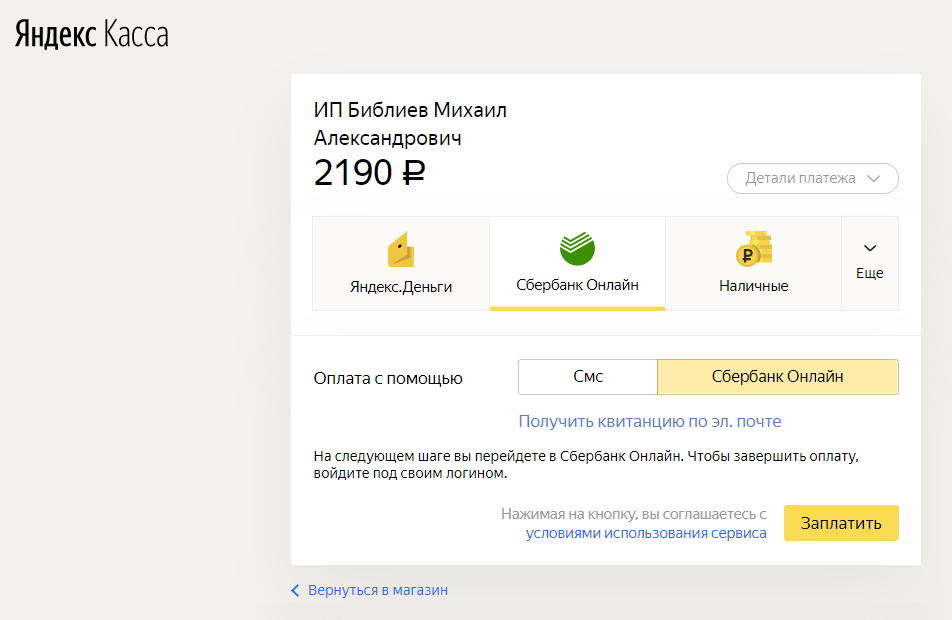Click the merchant name ИП Библиев Михаил
Image resolution: width=952 pixels, height=620 pixels.
coord(410,111)
